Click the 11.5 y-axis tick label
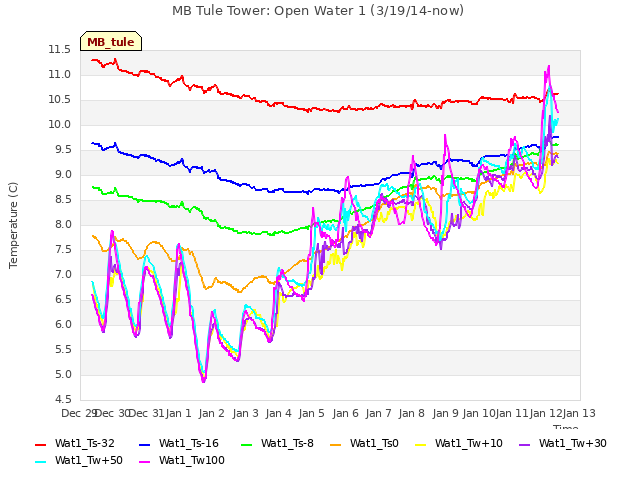 pyautogui.click(x=60, y=50)
